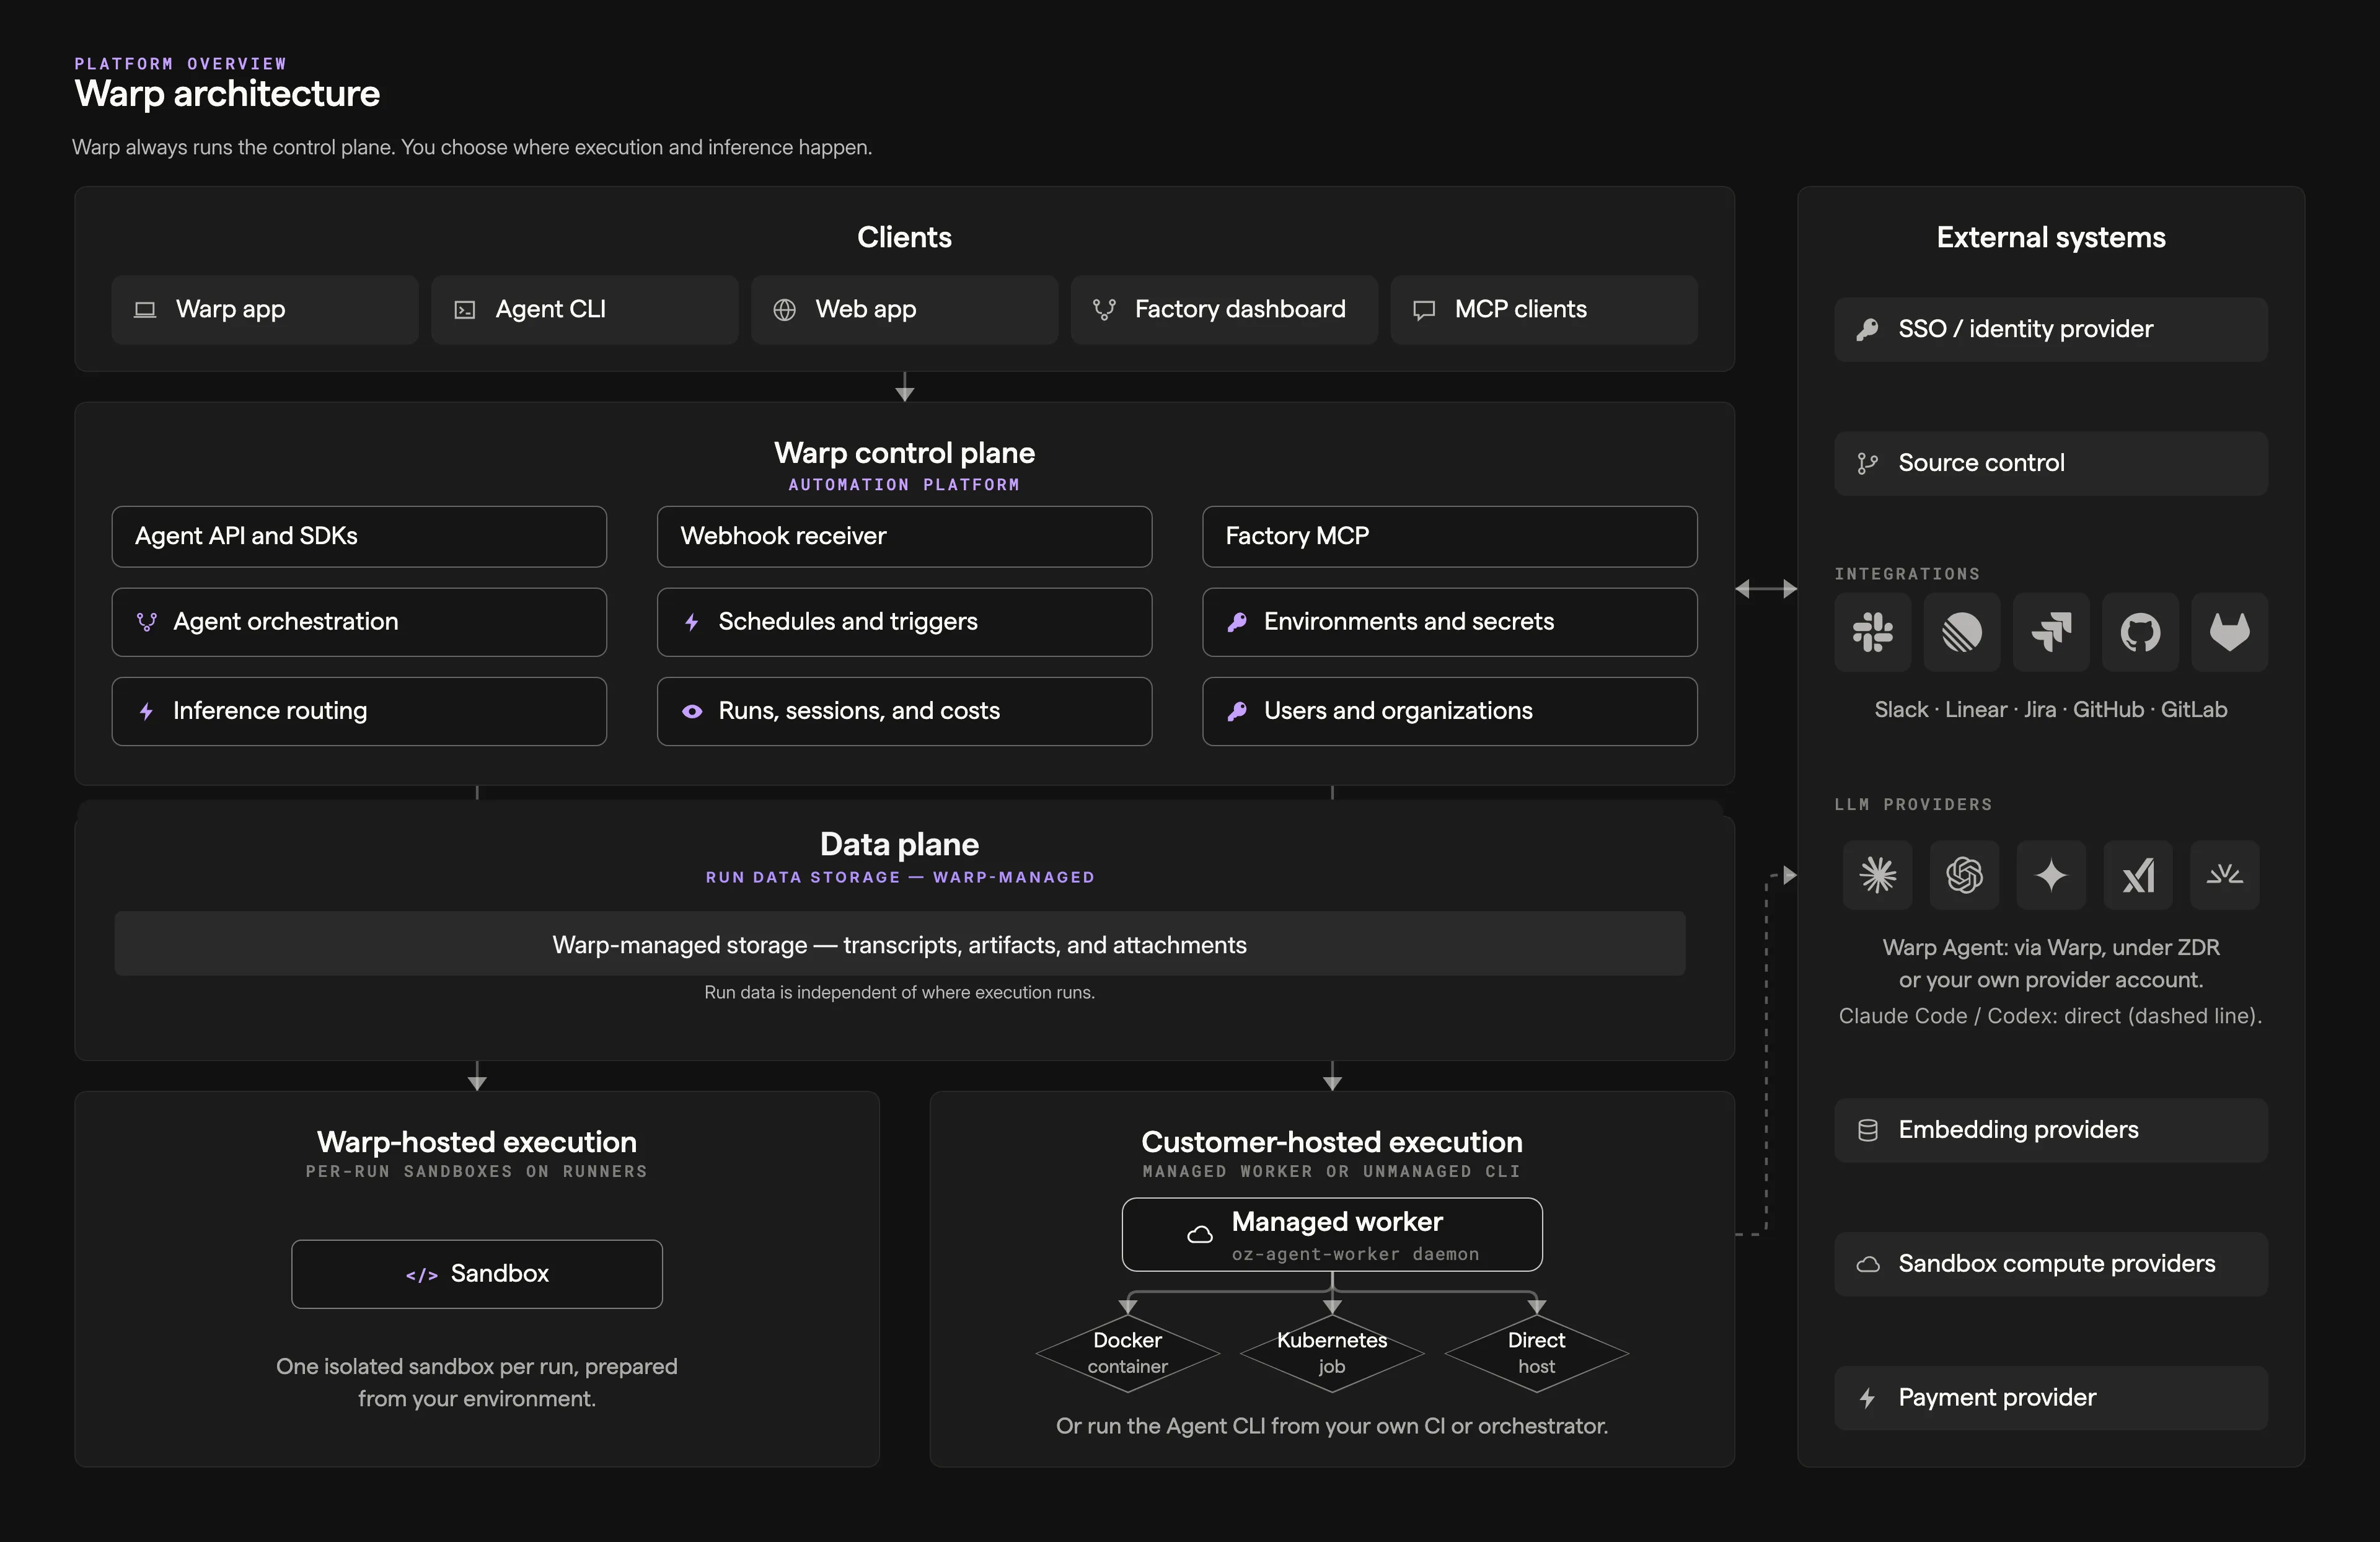
Task: Click the 'Customer-hosted execution' heading
Action: pyautogui.click(x=1332, y=1142)
